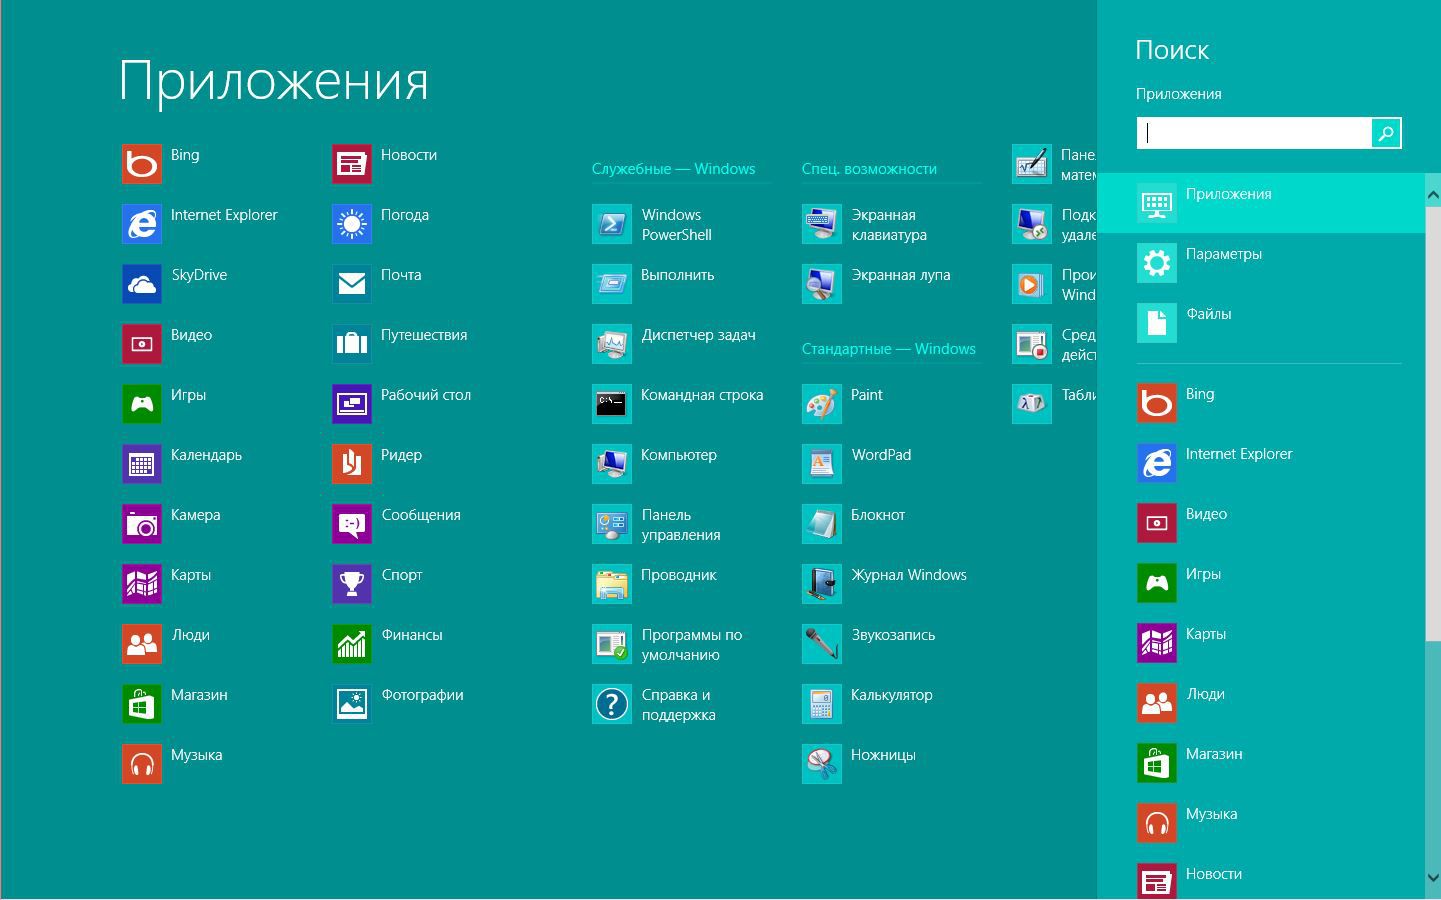Open Музыка in the main apps list
The width and height of the screenshot is (1441, 900).
172,764
